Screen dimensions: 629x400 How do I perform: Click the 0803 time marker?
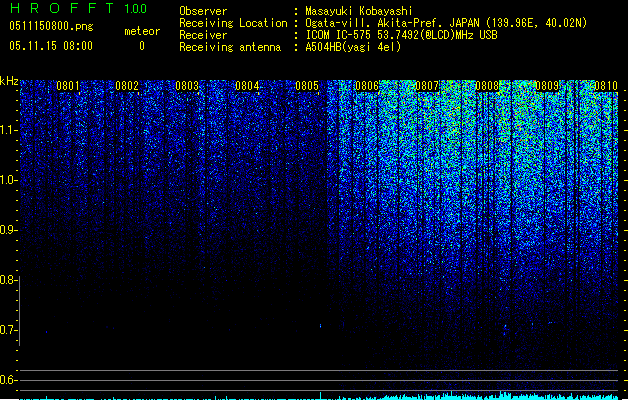tap(187, 86)
